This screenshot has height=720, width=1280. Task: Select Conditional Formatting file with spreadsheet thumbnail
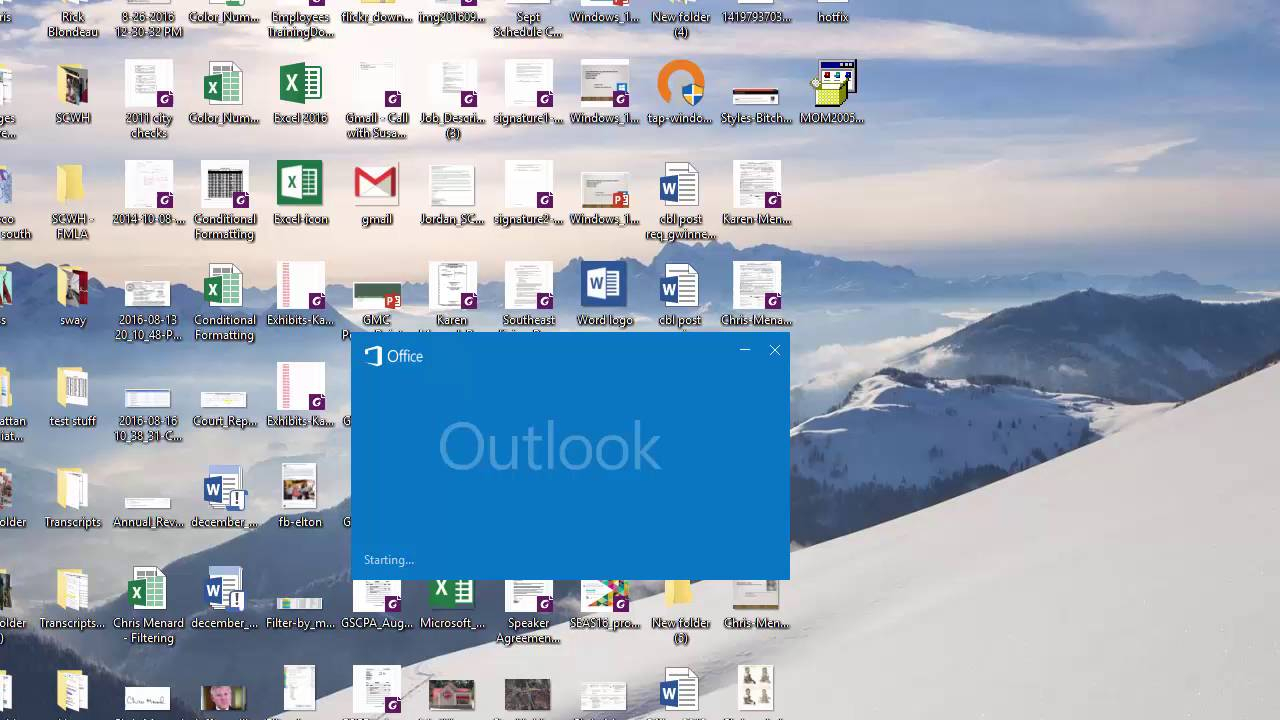(x=224, y=184)
